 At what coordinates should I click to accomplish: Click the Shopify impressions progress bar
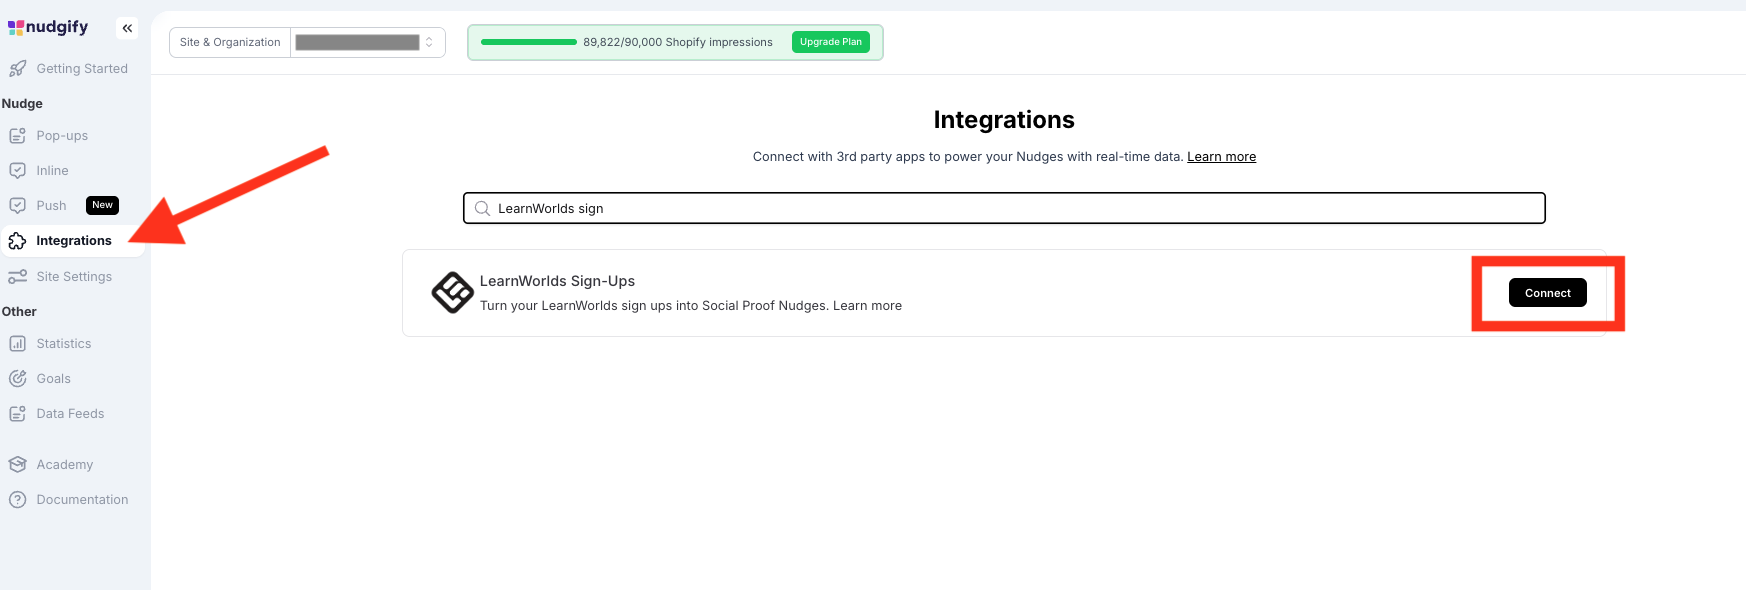pos(528,42)
